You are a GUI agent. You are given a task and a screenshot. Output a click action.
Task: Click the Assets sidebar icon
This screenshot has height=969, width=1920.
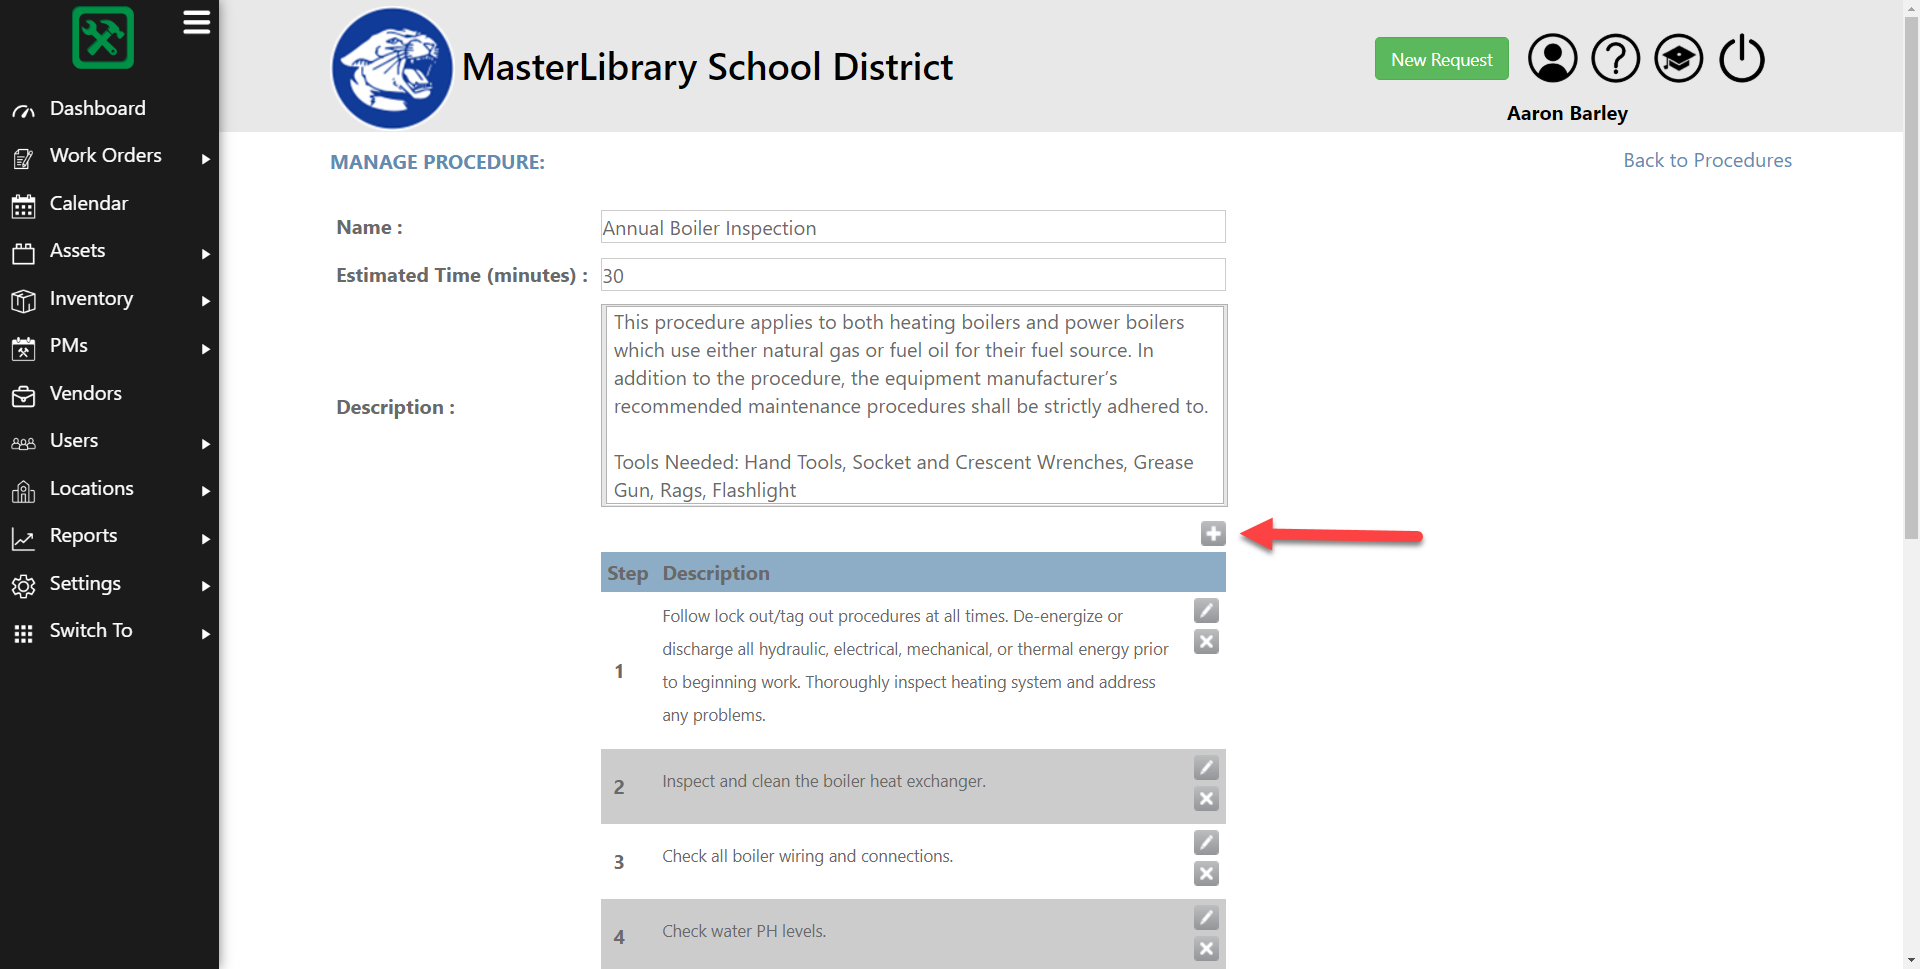[23, 253]
